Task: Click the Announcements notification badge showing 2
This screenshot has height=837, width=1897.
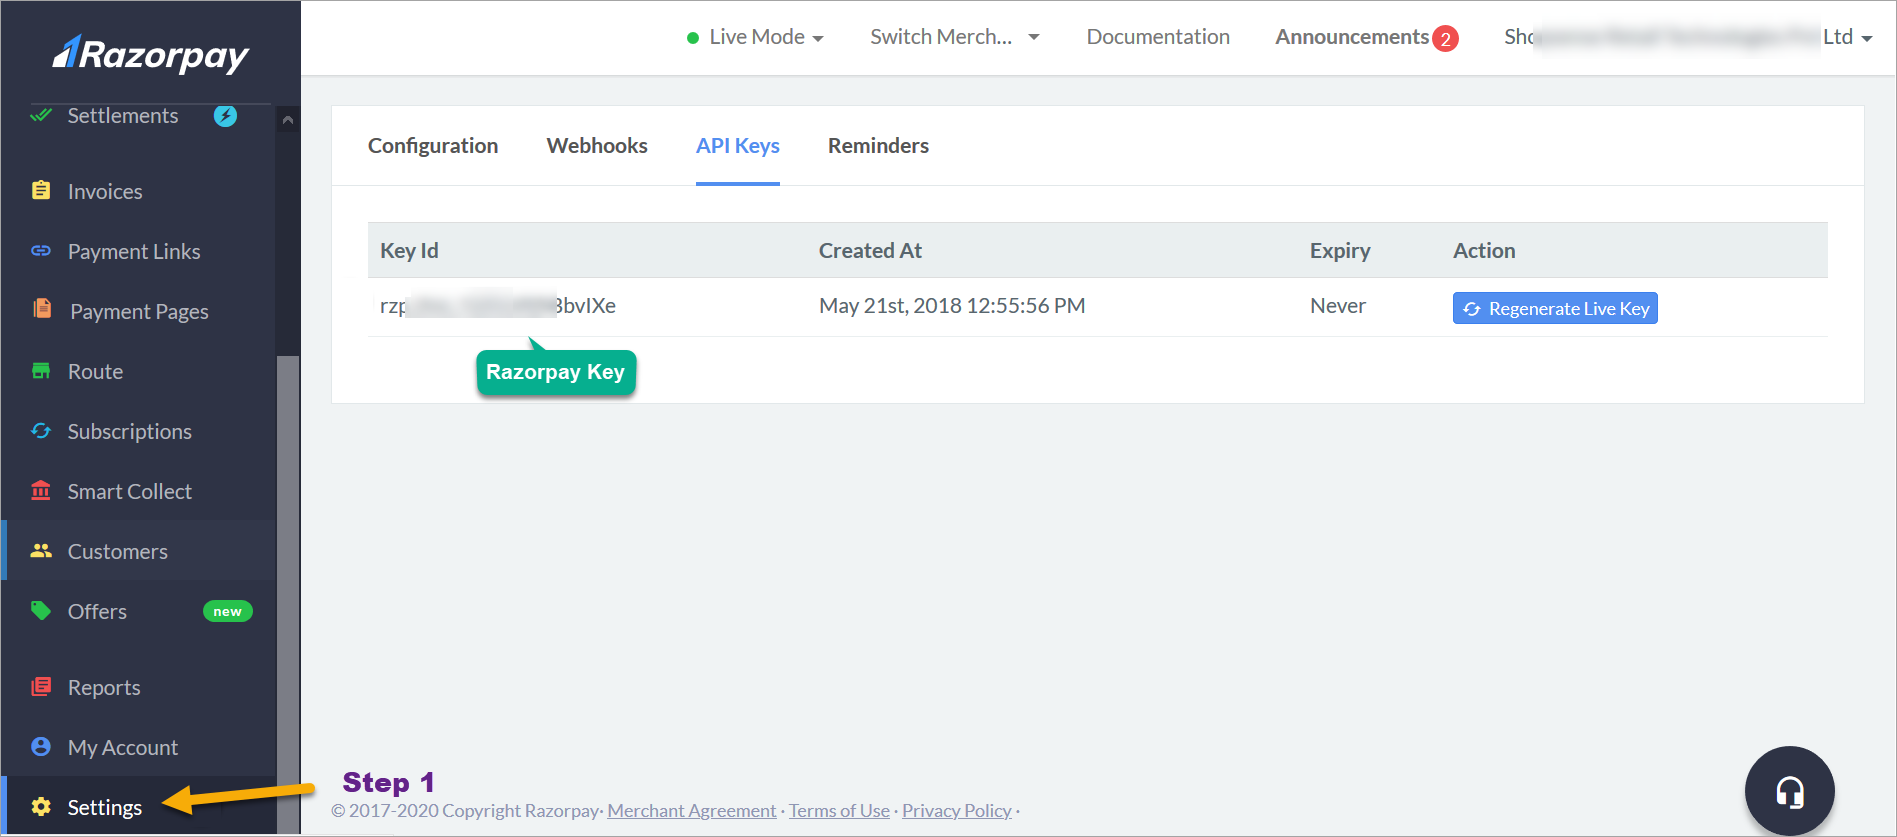Action: click(1445, 39)
